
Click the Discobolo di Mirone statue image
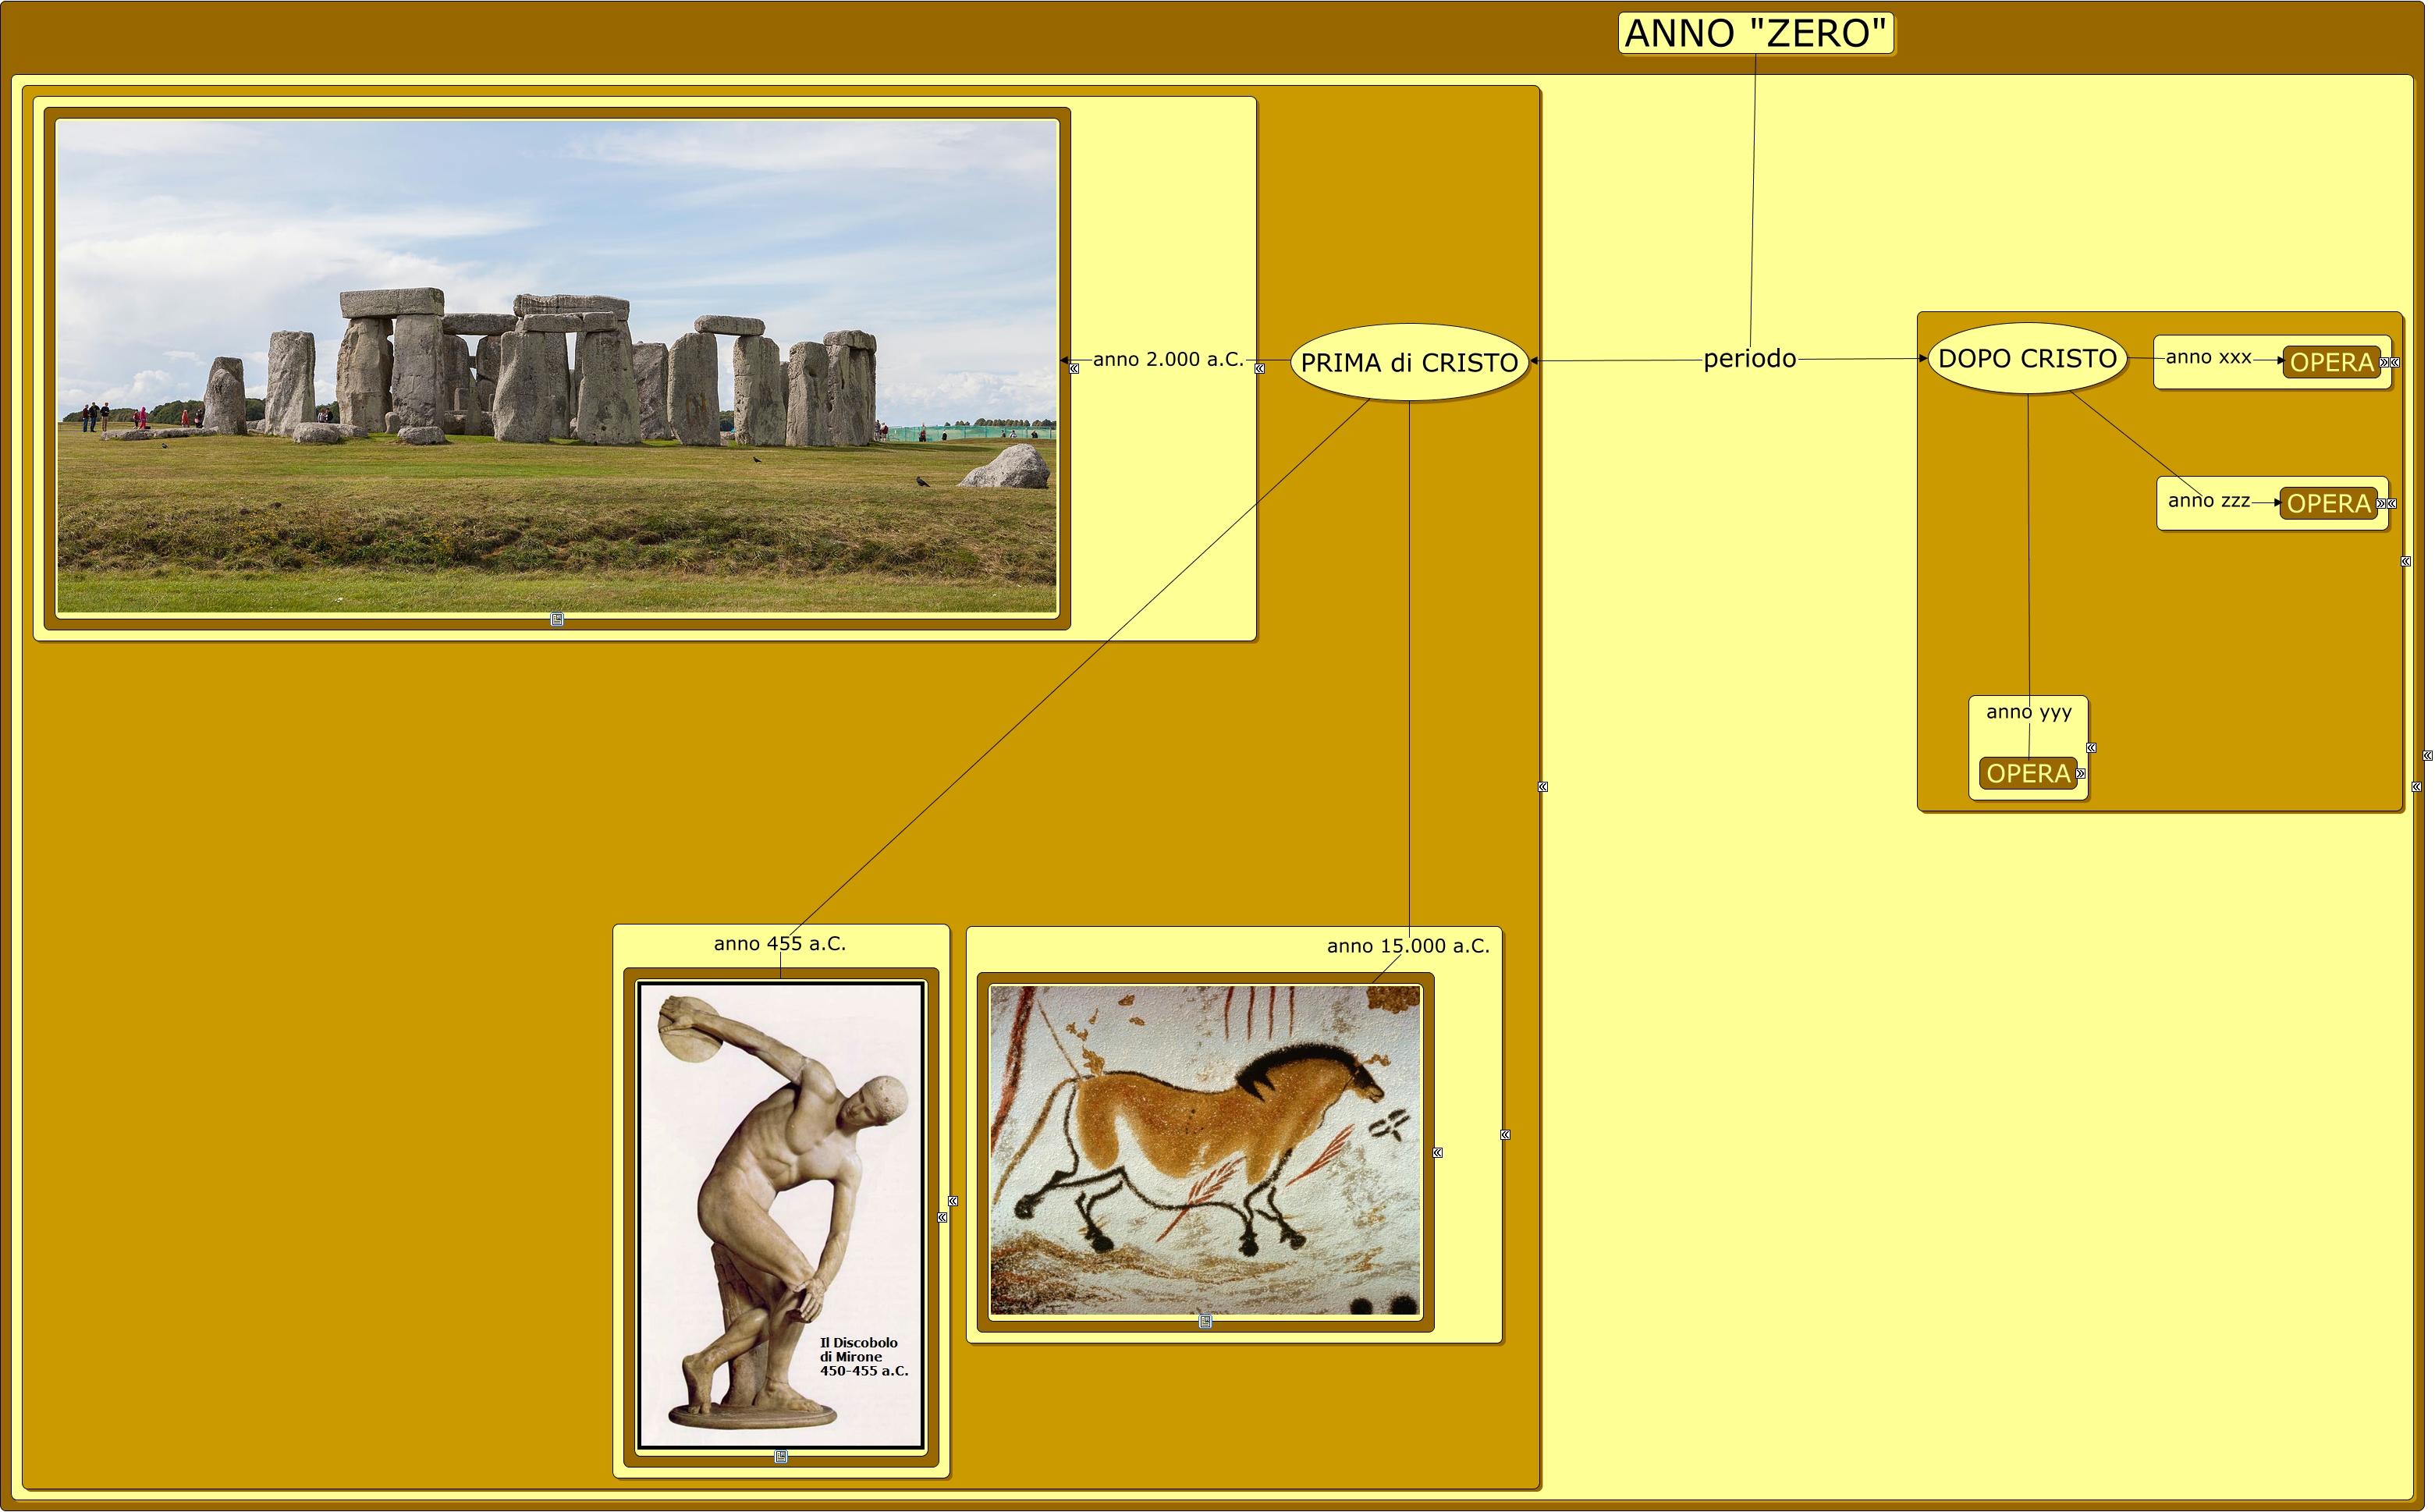781,1215
